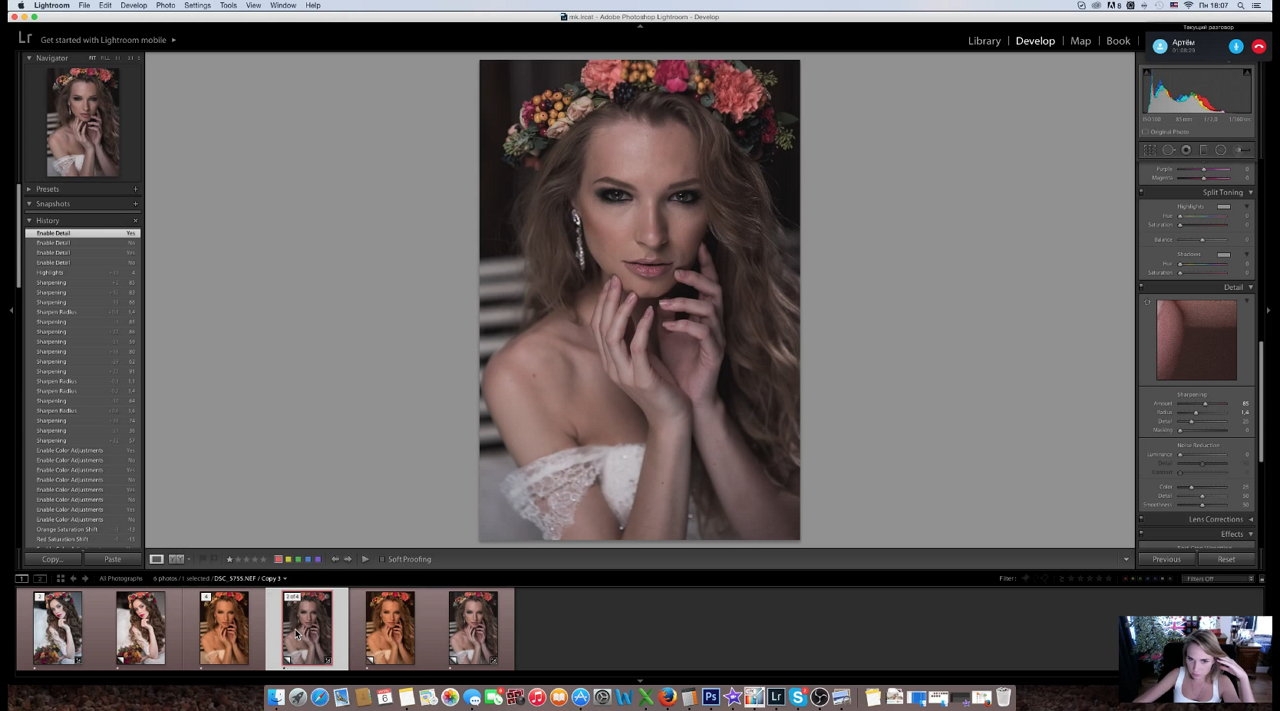
Task: Select the Crop Overlay tool
Action: click(x=1149, y=150)
